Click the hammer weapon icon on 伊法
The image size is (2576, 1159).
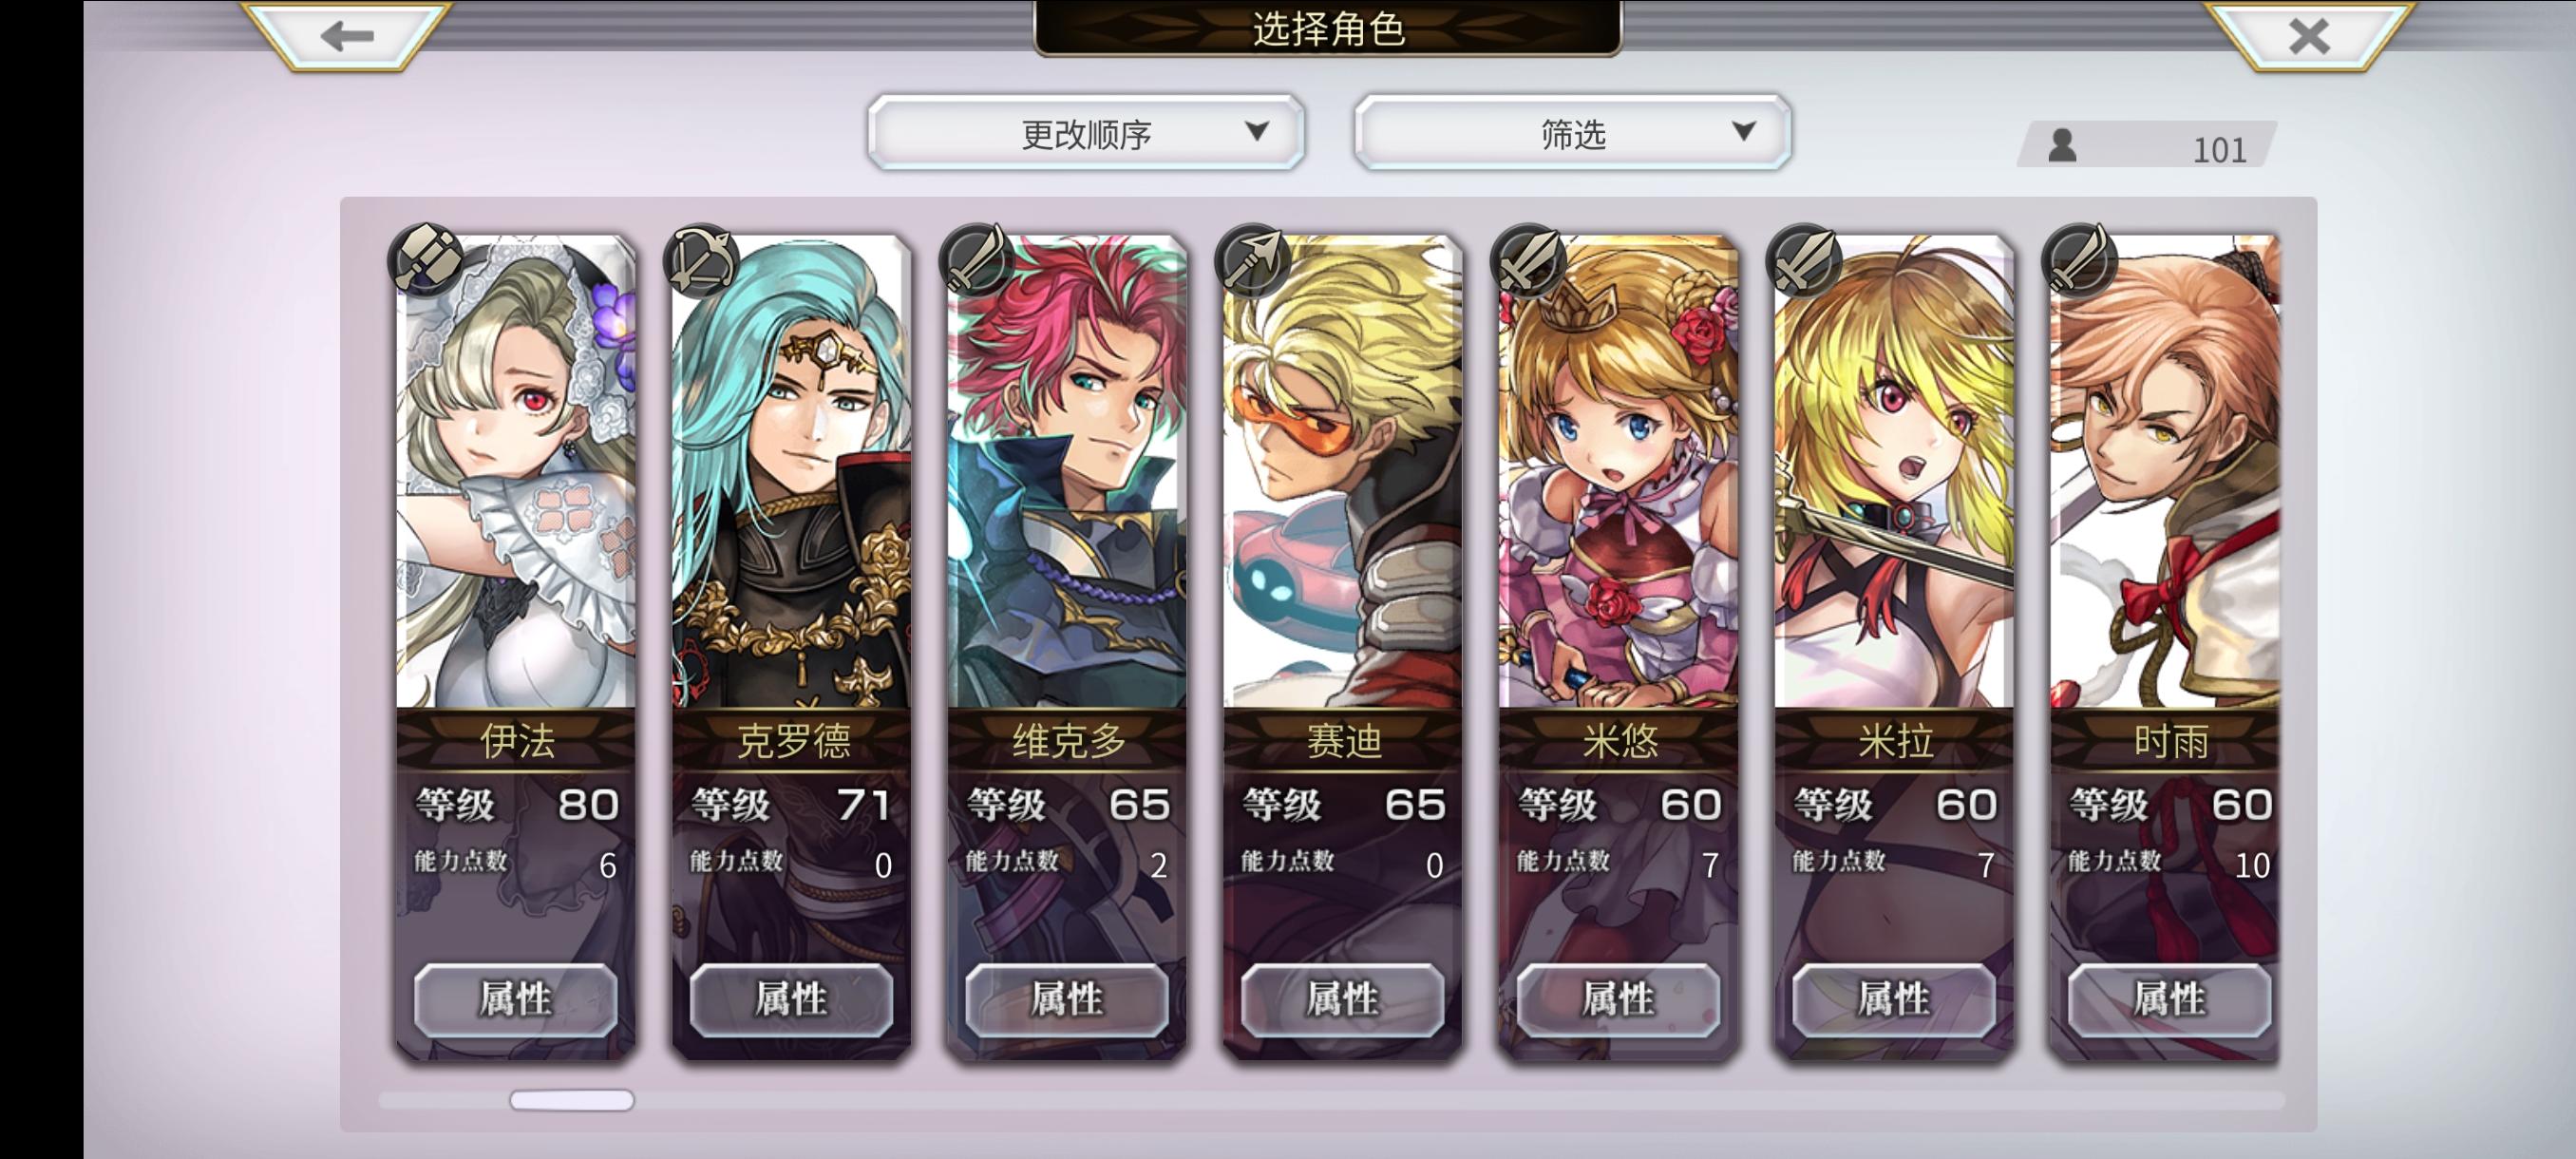click(426, 260)
